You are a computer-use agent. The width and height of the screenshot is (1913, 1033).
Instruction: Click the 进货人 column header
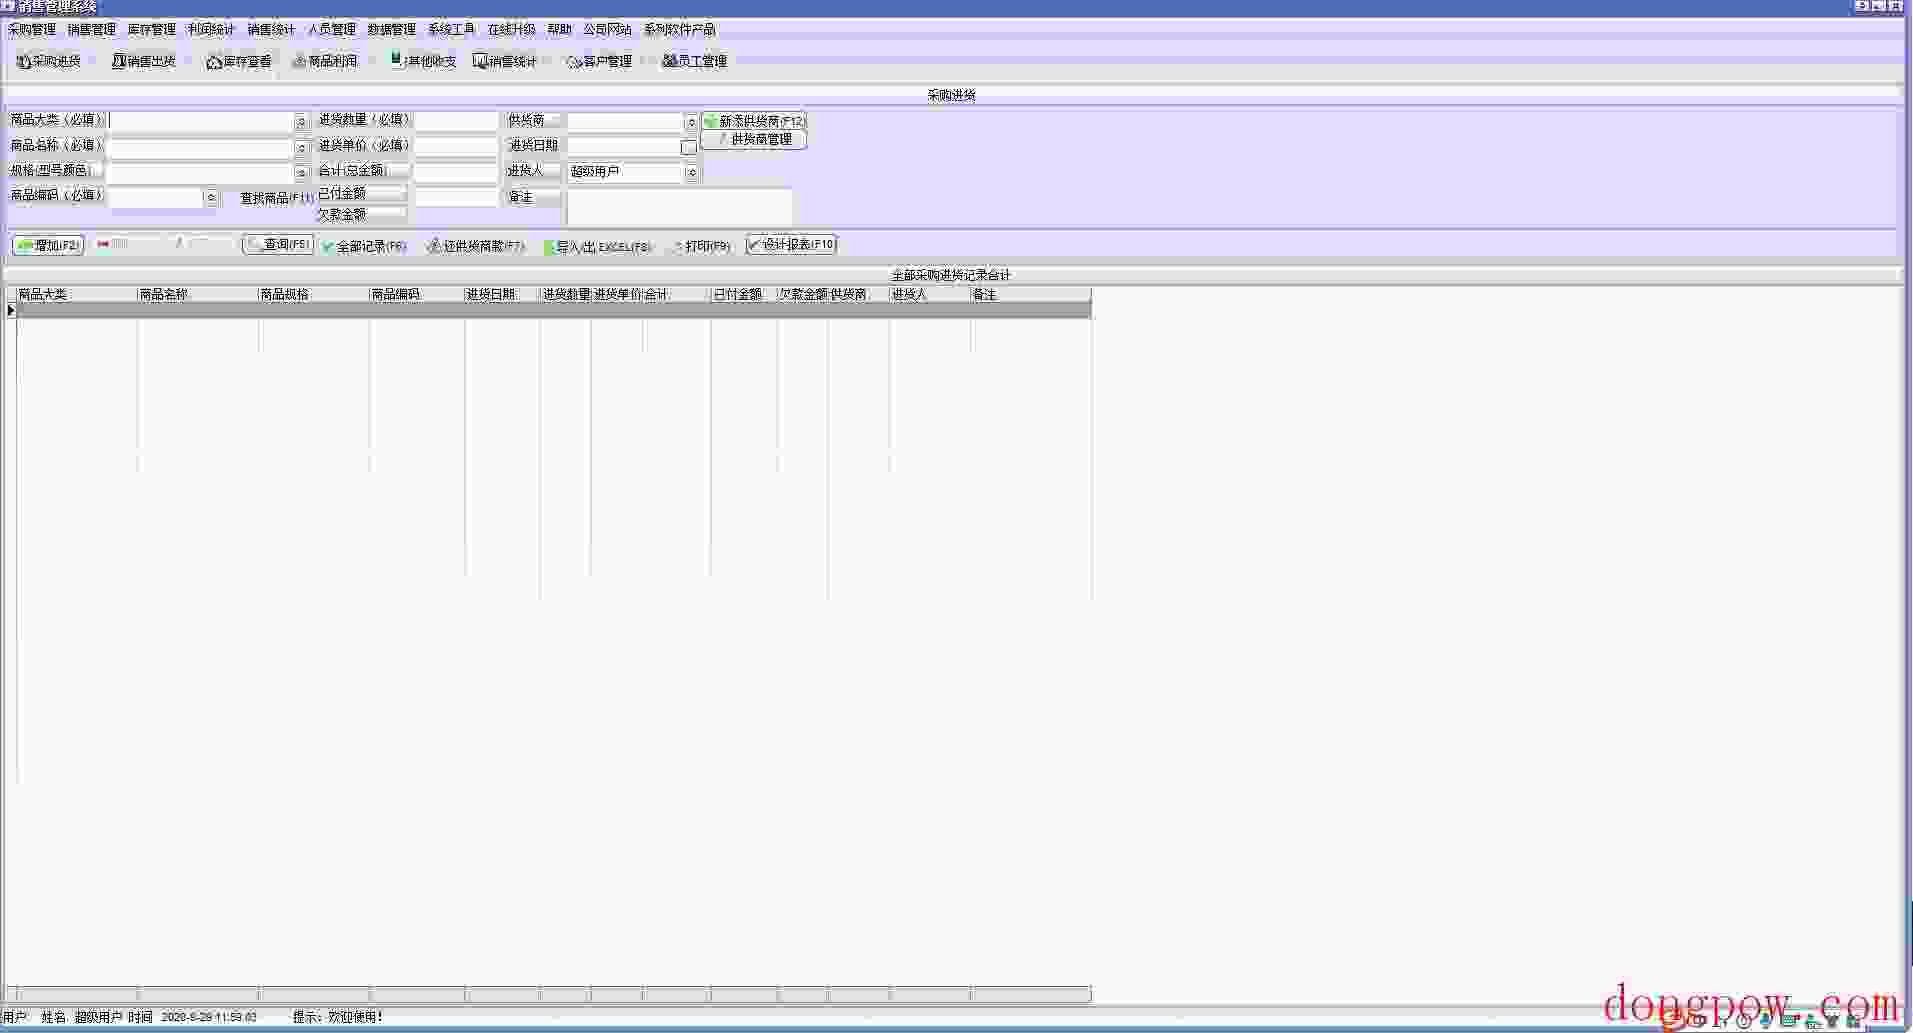[930, 295]
